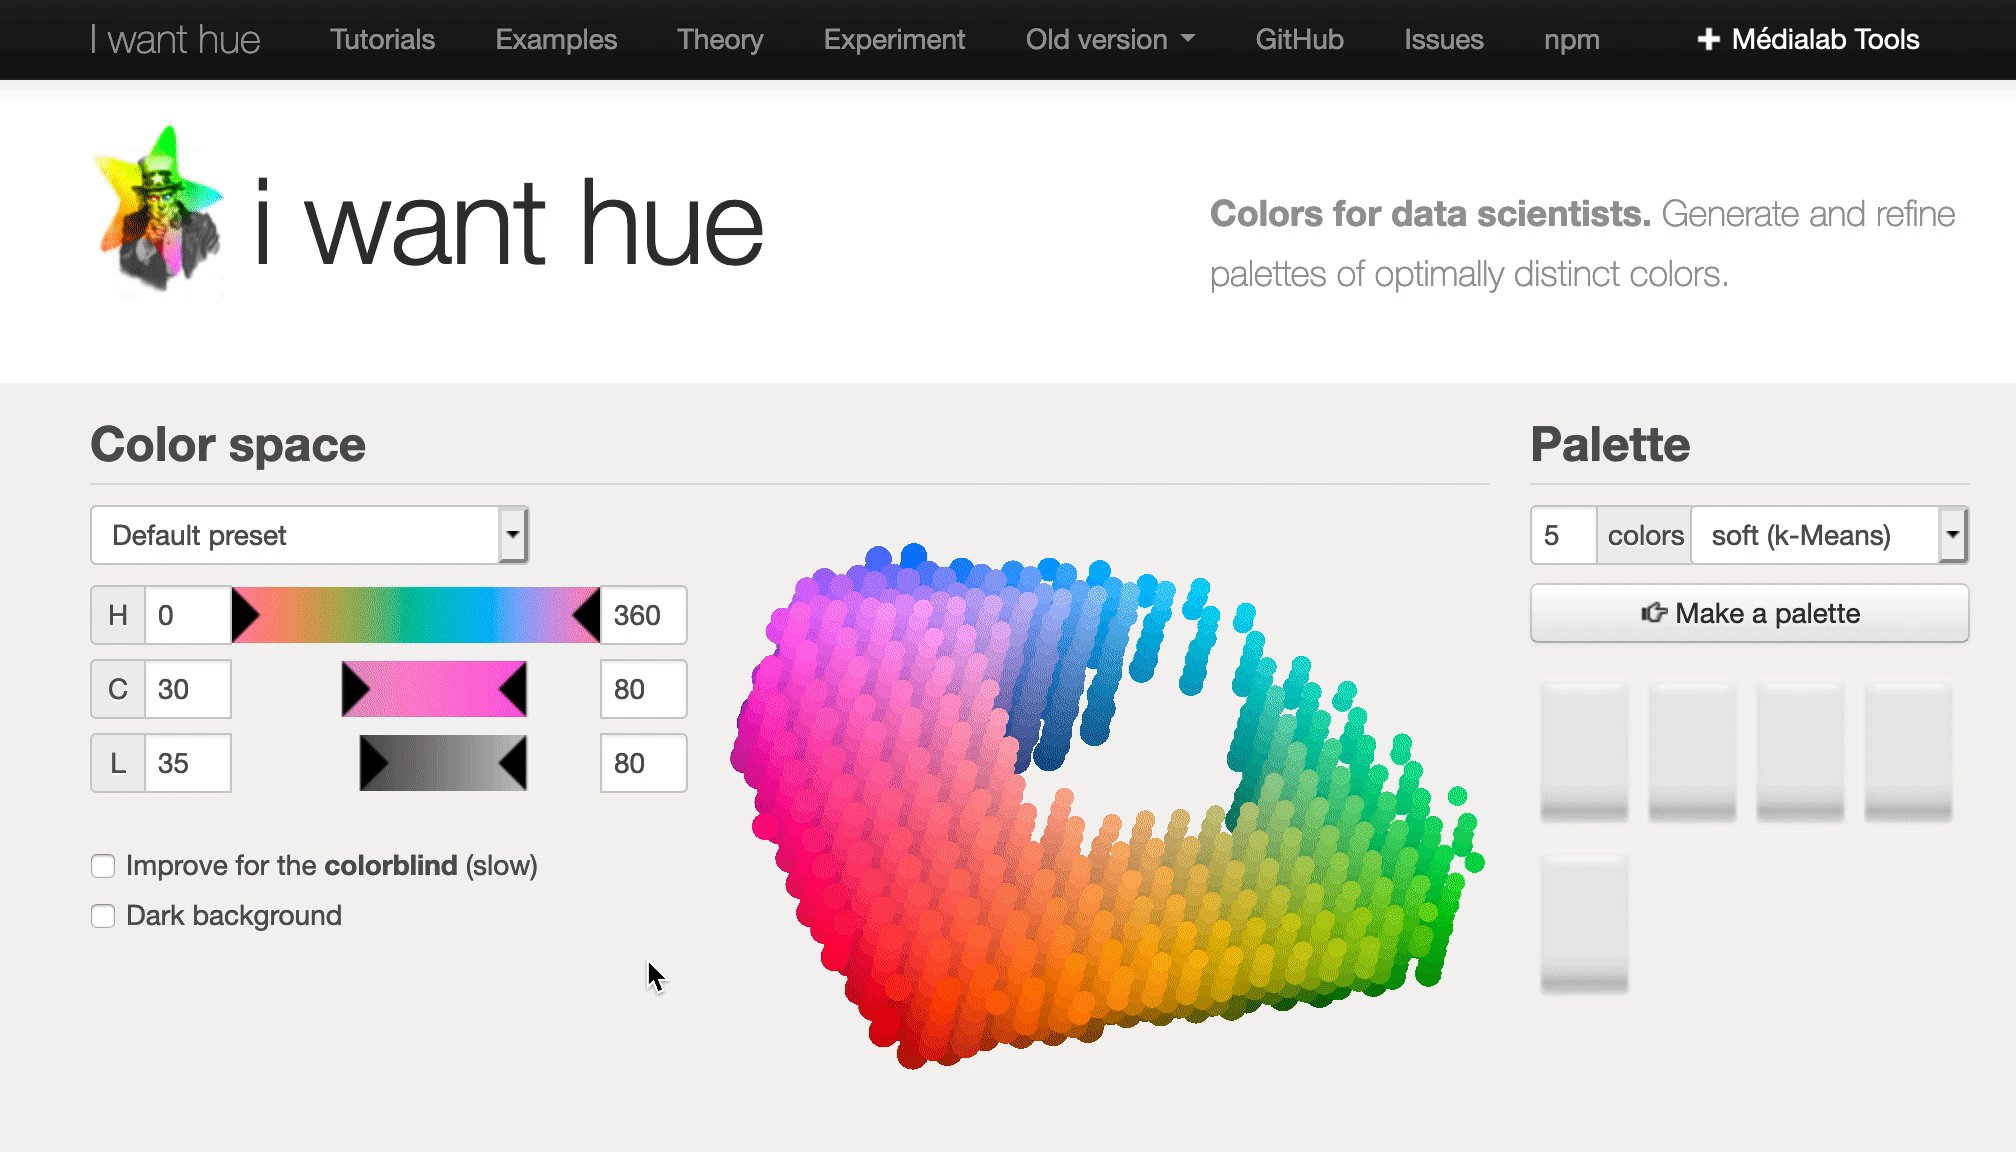Click the Chroma maximum input showing 80
This screenshot has width=2016, height=1152.
click(643, 689)
